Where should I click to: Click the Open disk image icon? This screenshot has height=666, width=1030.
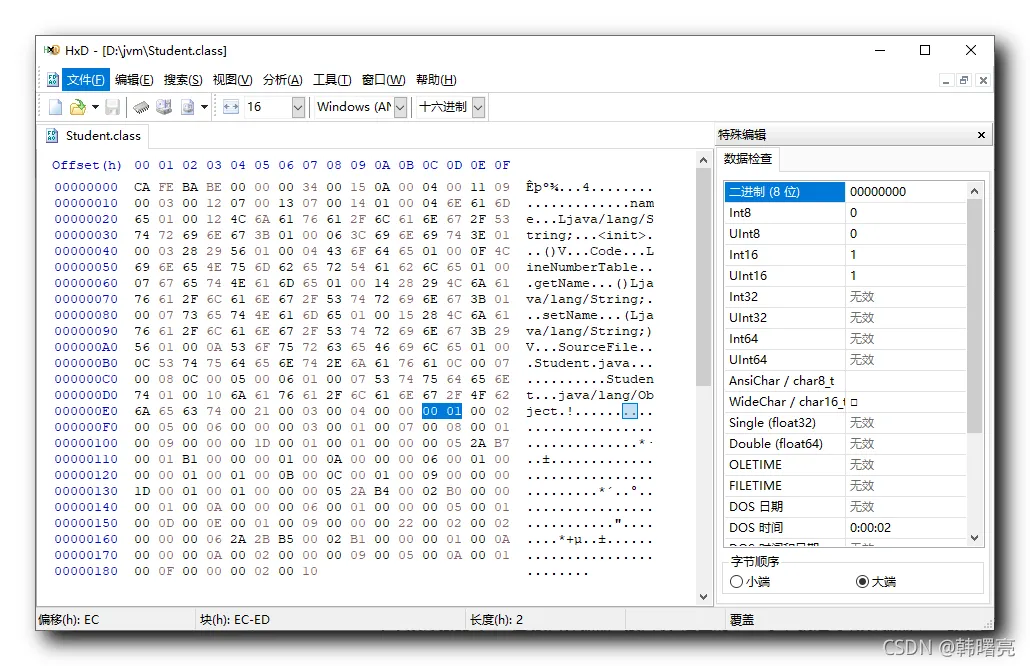click(x=188, y=106)
